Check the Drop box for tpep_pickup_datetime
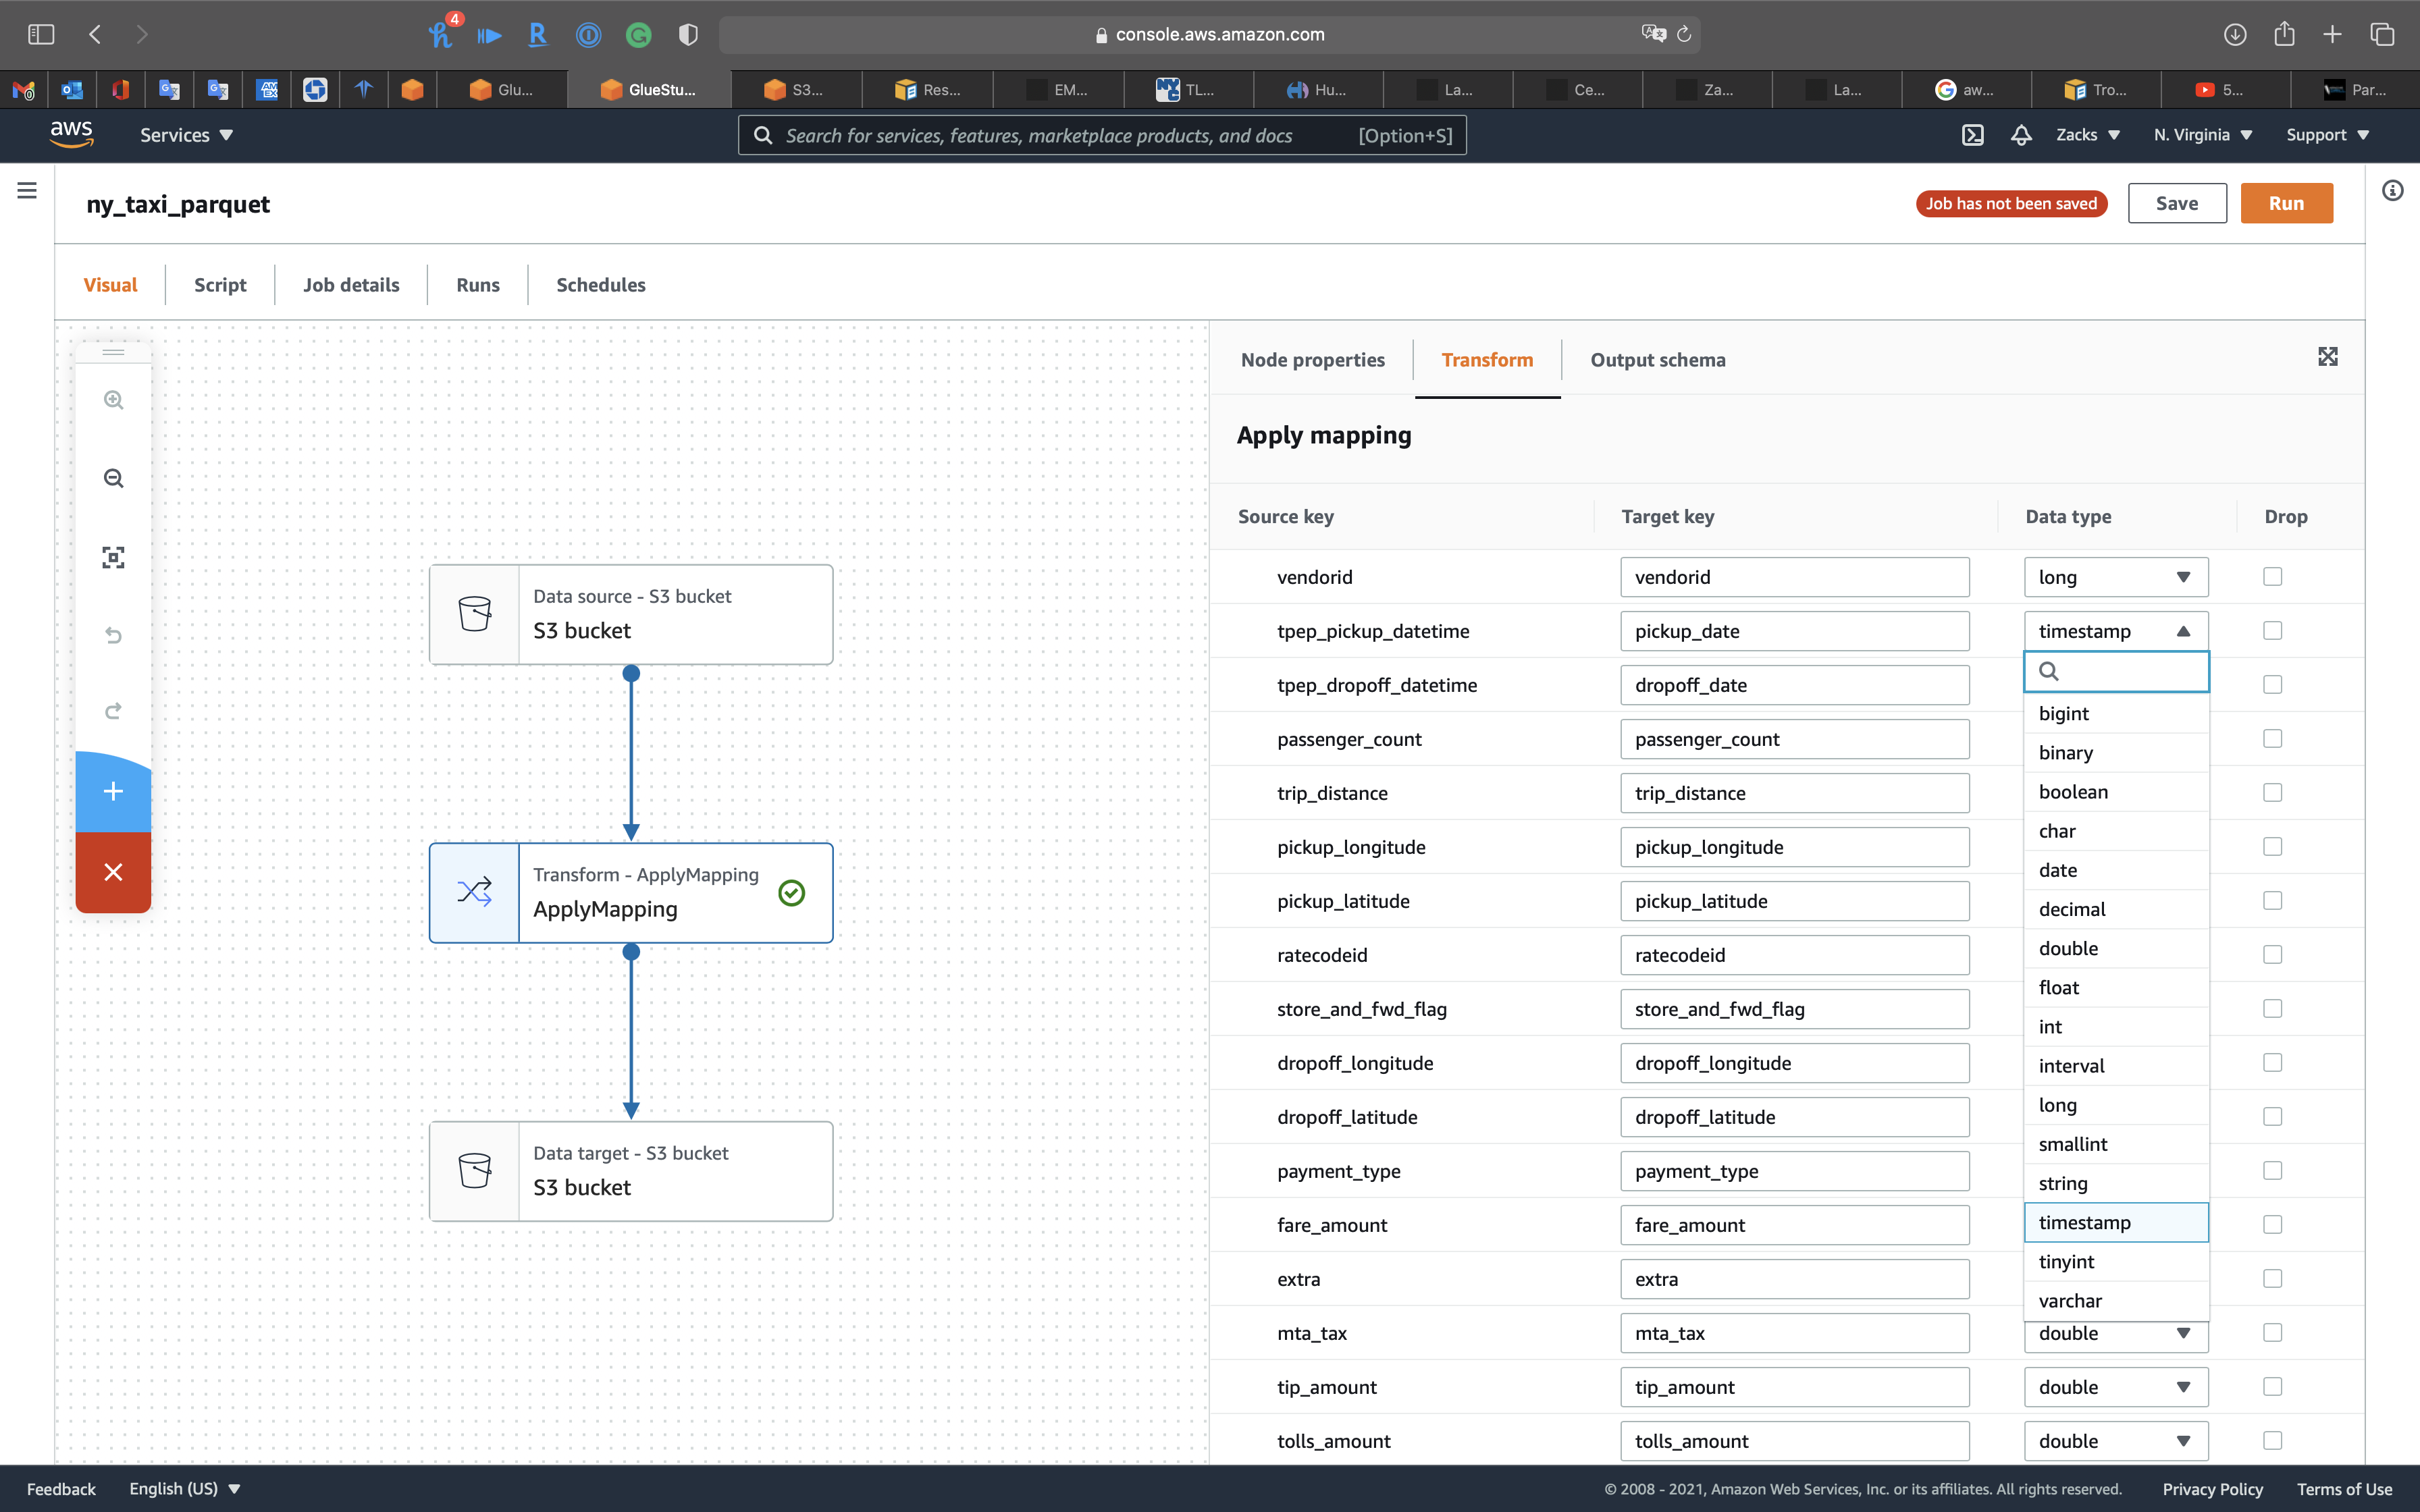This screenshot has height=1512, width=2420. tap(2272, 631)
